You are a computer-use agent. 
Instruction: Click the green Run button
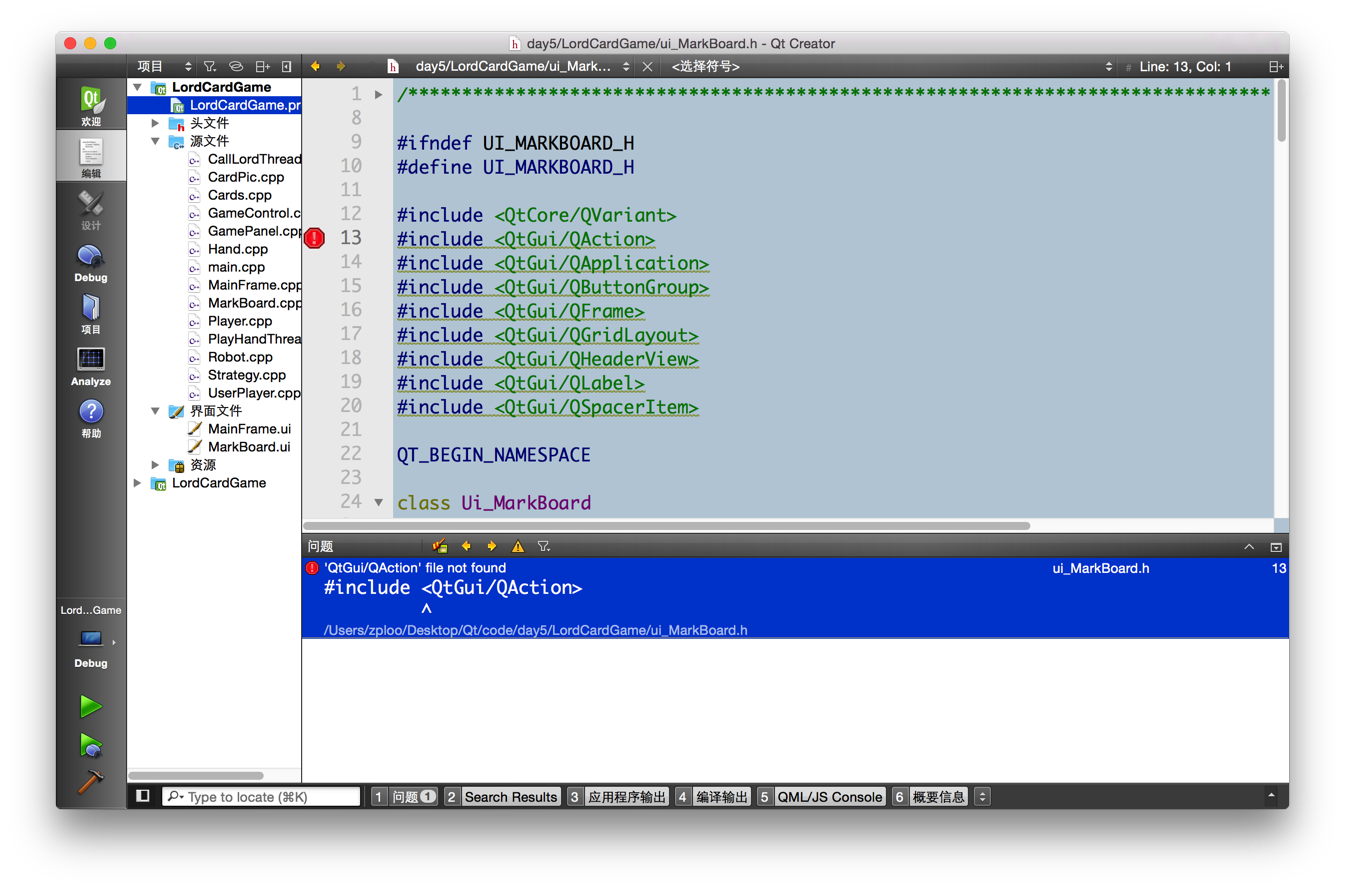(91, 707)
